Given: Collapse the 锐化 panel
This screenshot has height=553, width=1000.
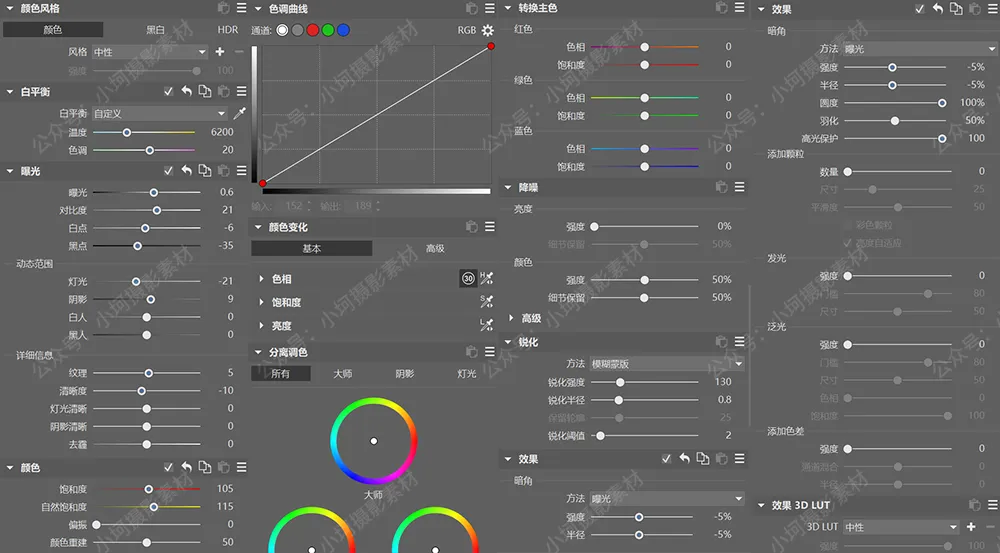Looking at the screenshot, I should point(508,342).
